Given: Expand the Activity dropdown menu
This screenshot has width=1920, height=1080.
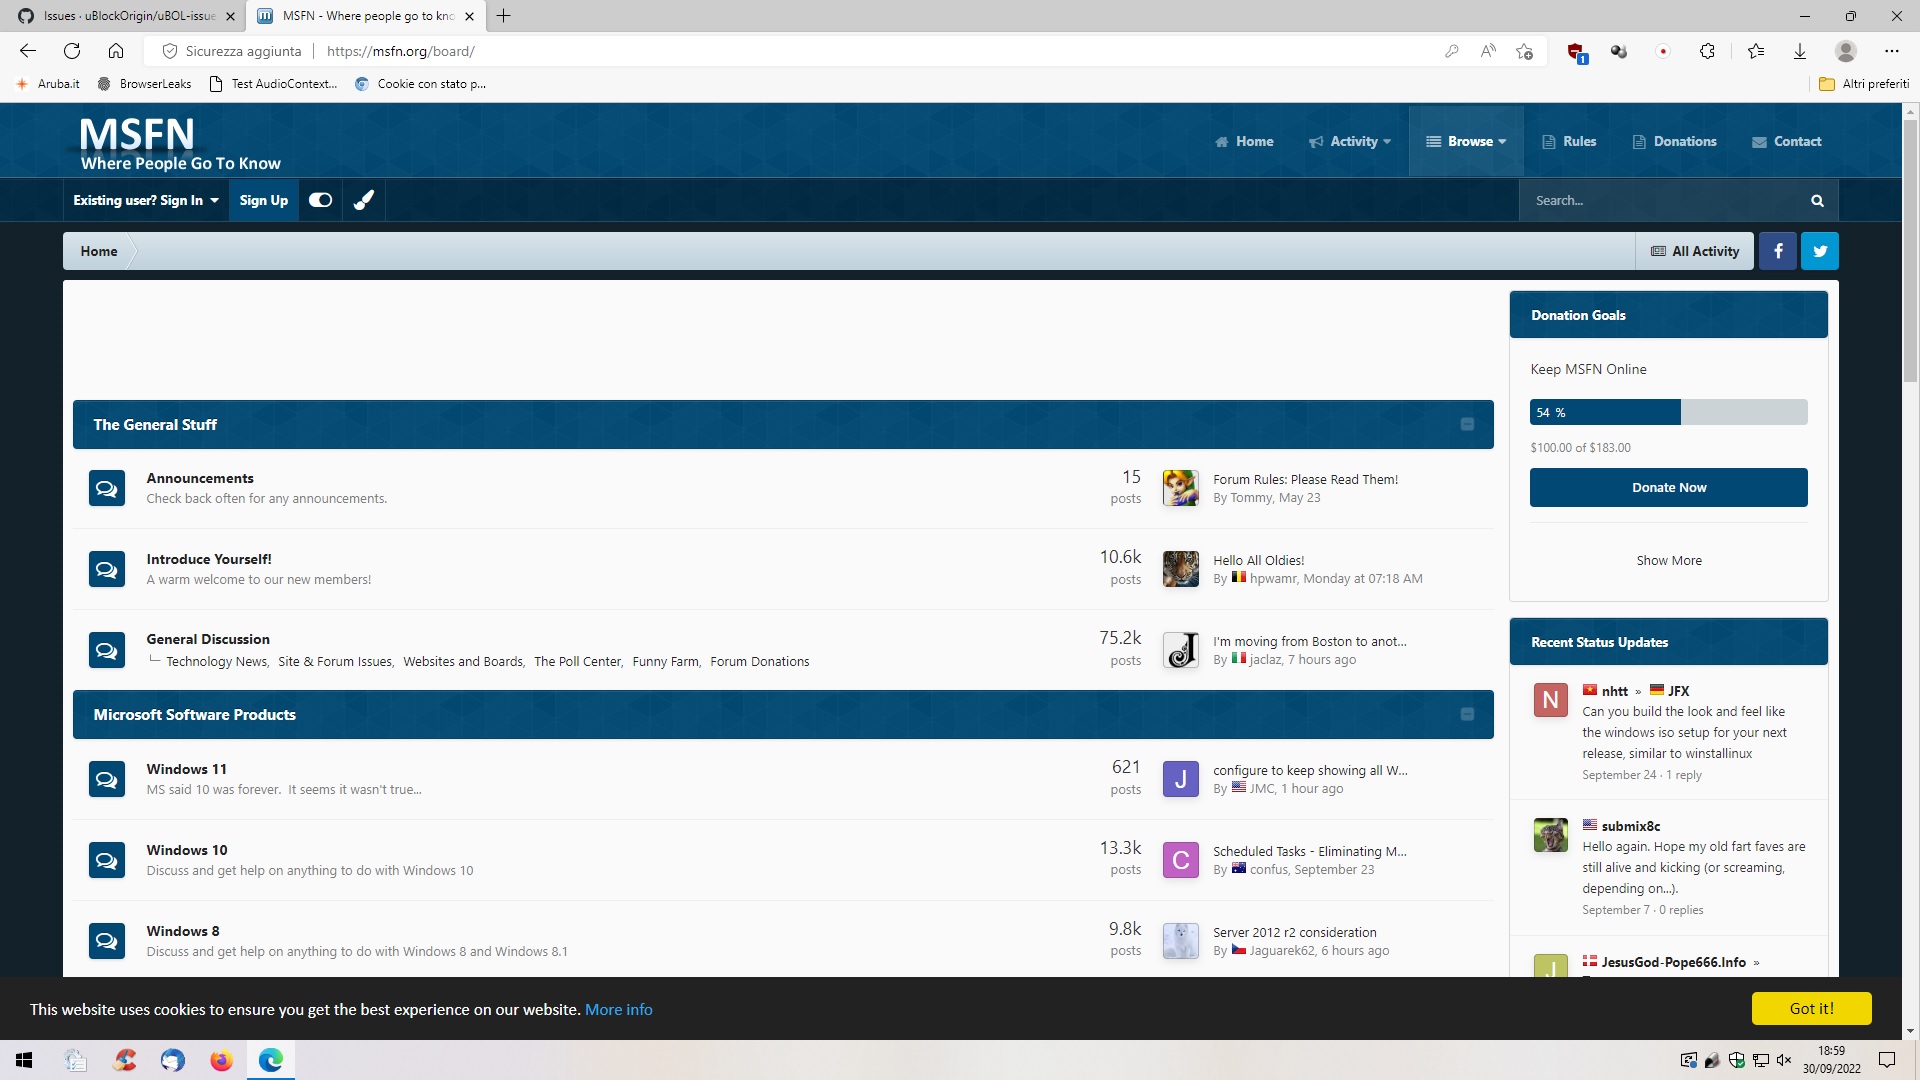Looking at the screenshot, I should (1350, 142).
